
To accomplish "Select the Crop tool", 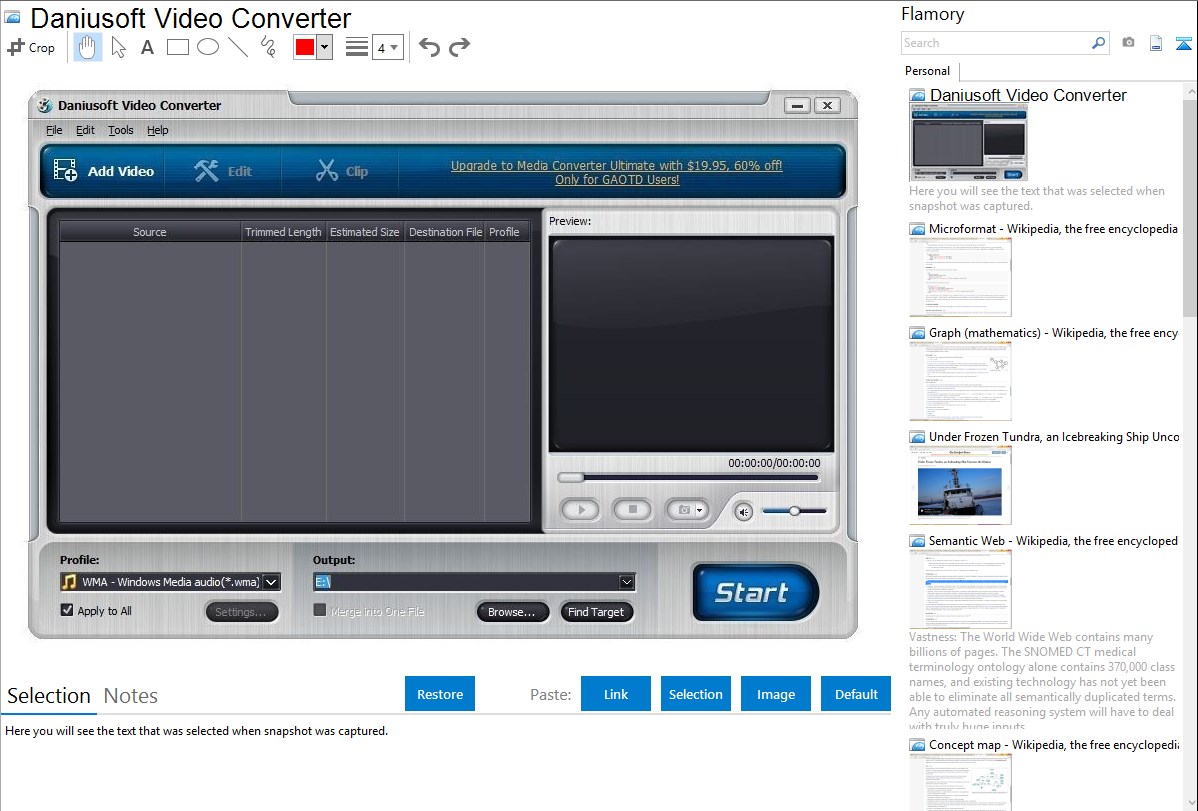I will 31,47.
